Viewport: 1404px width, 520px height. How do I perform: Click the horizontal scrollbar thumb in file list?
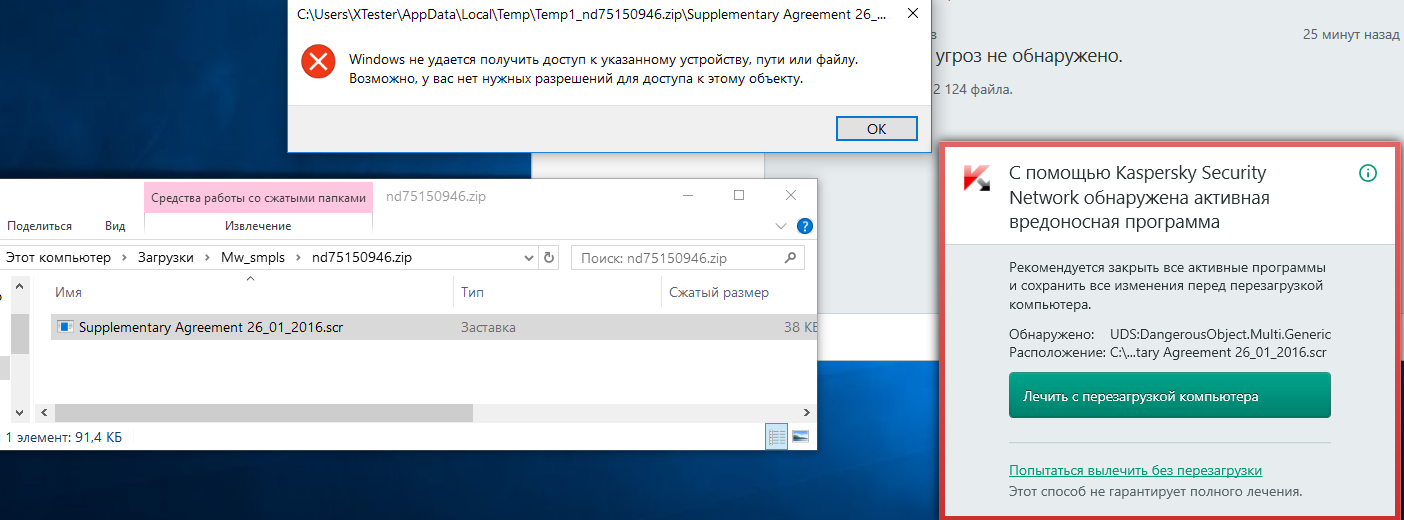click(x=264, y=412)
